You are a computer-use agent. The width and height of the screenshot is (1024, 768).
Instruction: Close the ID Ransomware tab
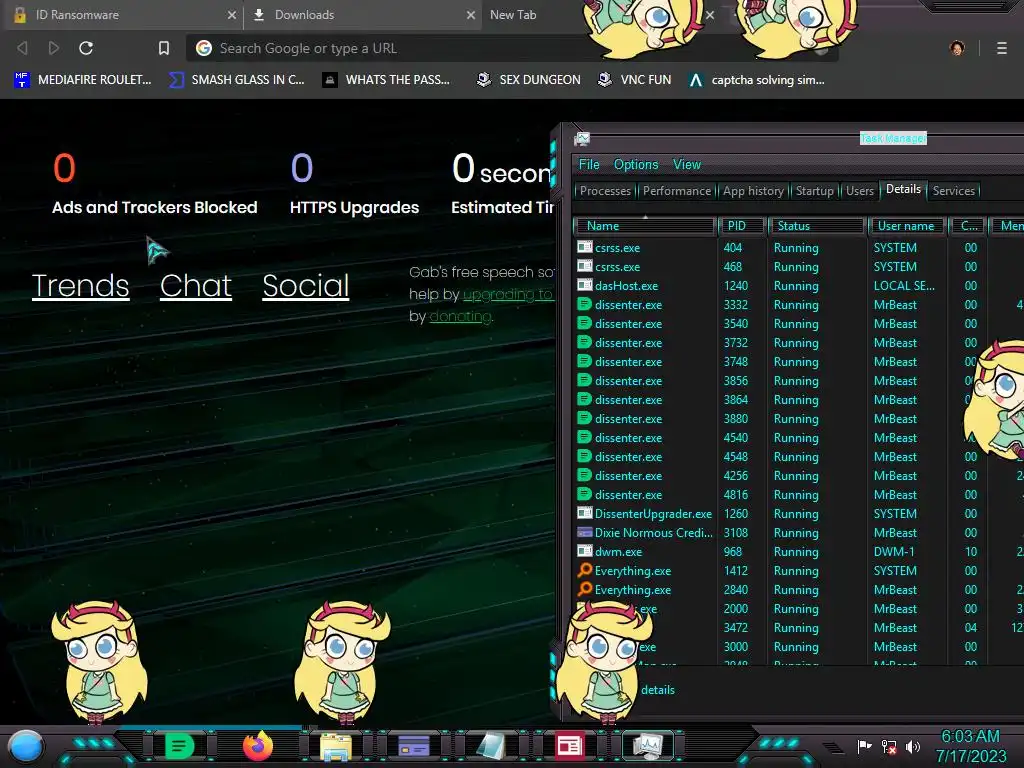click(232, 15)
